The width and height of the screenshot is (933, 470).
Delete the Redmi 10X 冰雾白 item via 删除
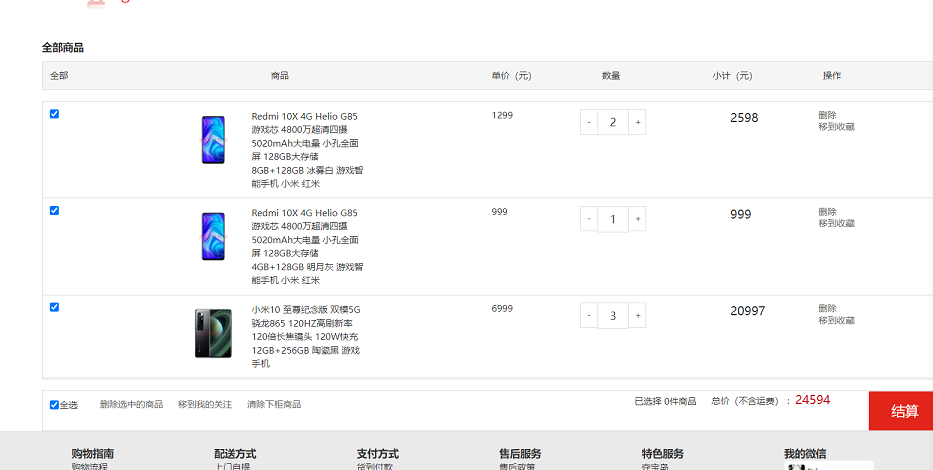tap(827, 115)
